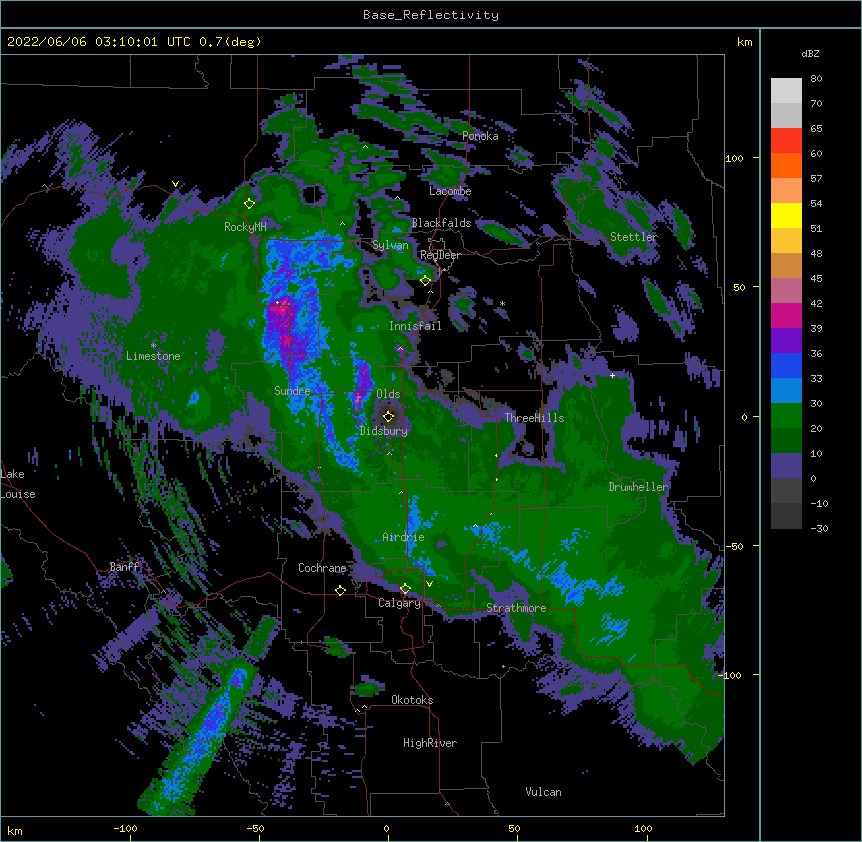Image resolution: width=862 pixels, height=842 pixels.
Task: Click the Sylvan label
Action: click(390, 245)
